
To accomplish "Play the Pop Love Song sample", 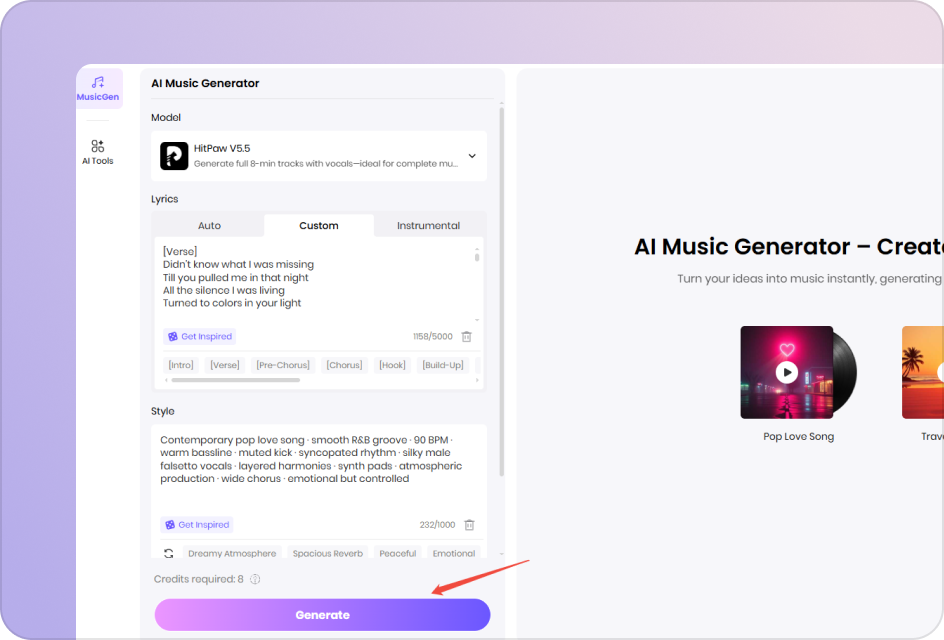I will pyautogui.click(x=788, y=372).
